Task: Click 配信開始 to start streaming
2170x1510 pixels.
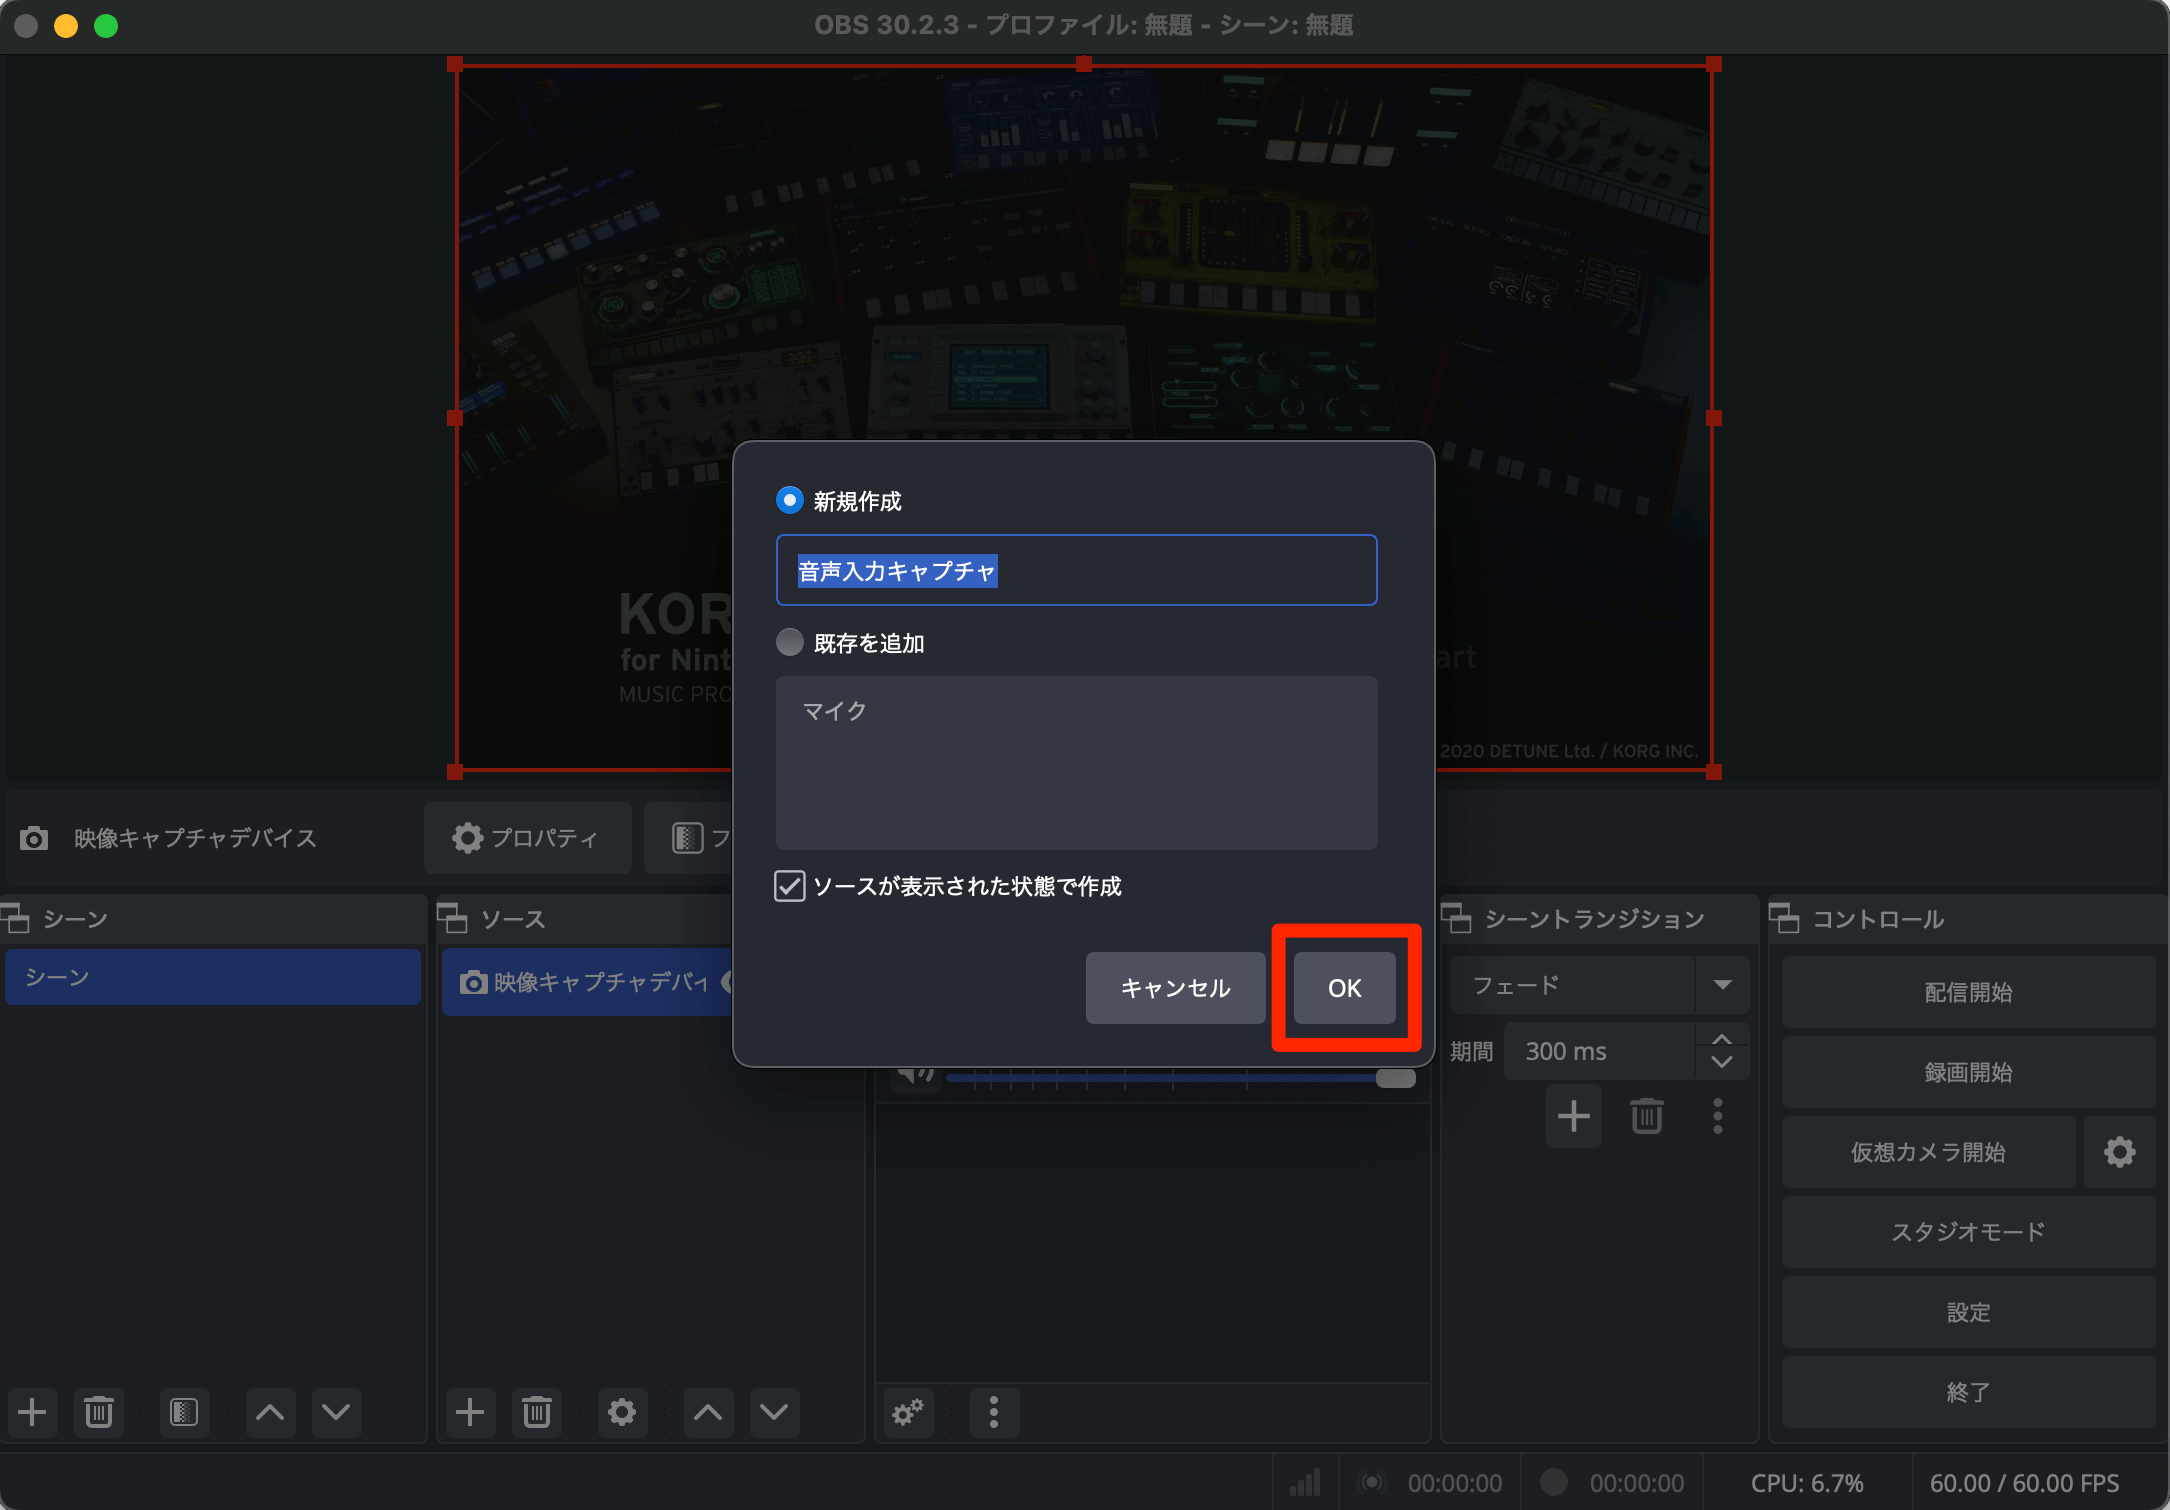Action: pos(1968,992)
